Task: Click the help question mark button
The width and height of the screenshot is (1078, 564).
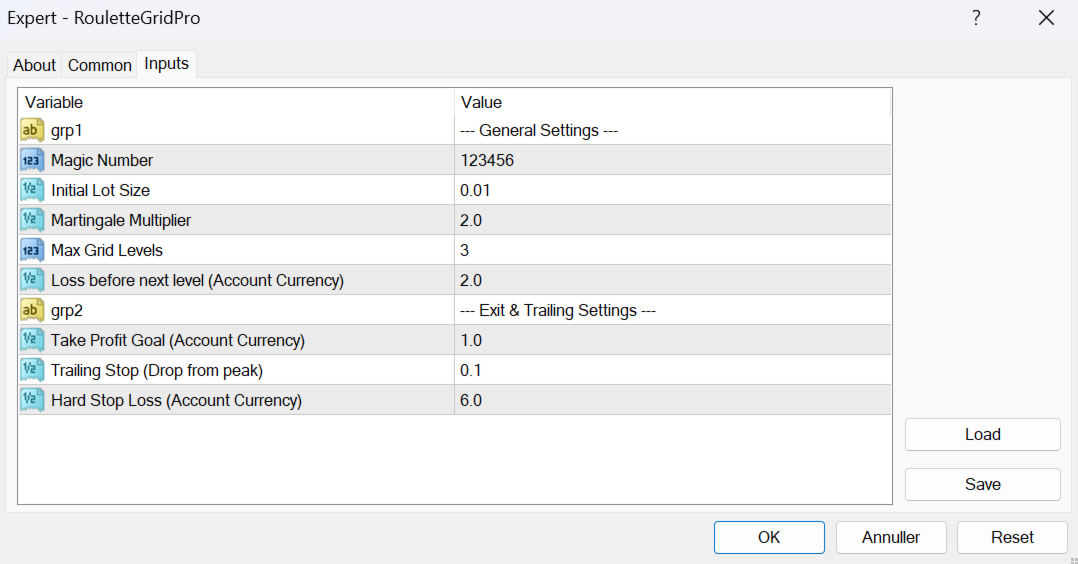Action: pyautogui.click(x=976, y=18)
